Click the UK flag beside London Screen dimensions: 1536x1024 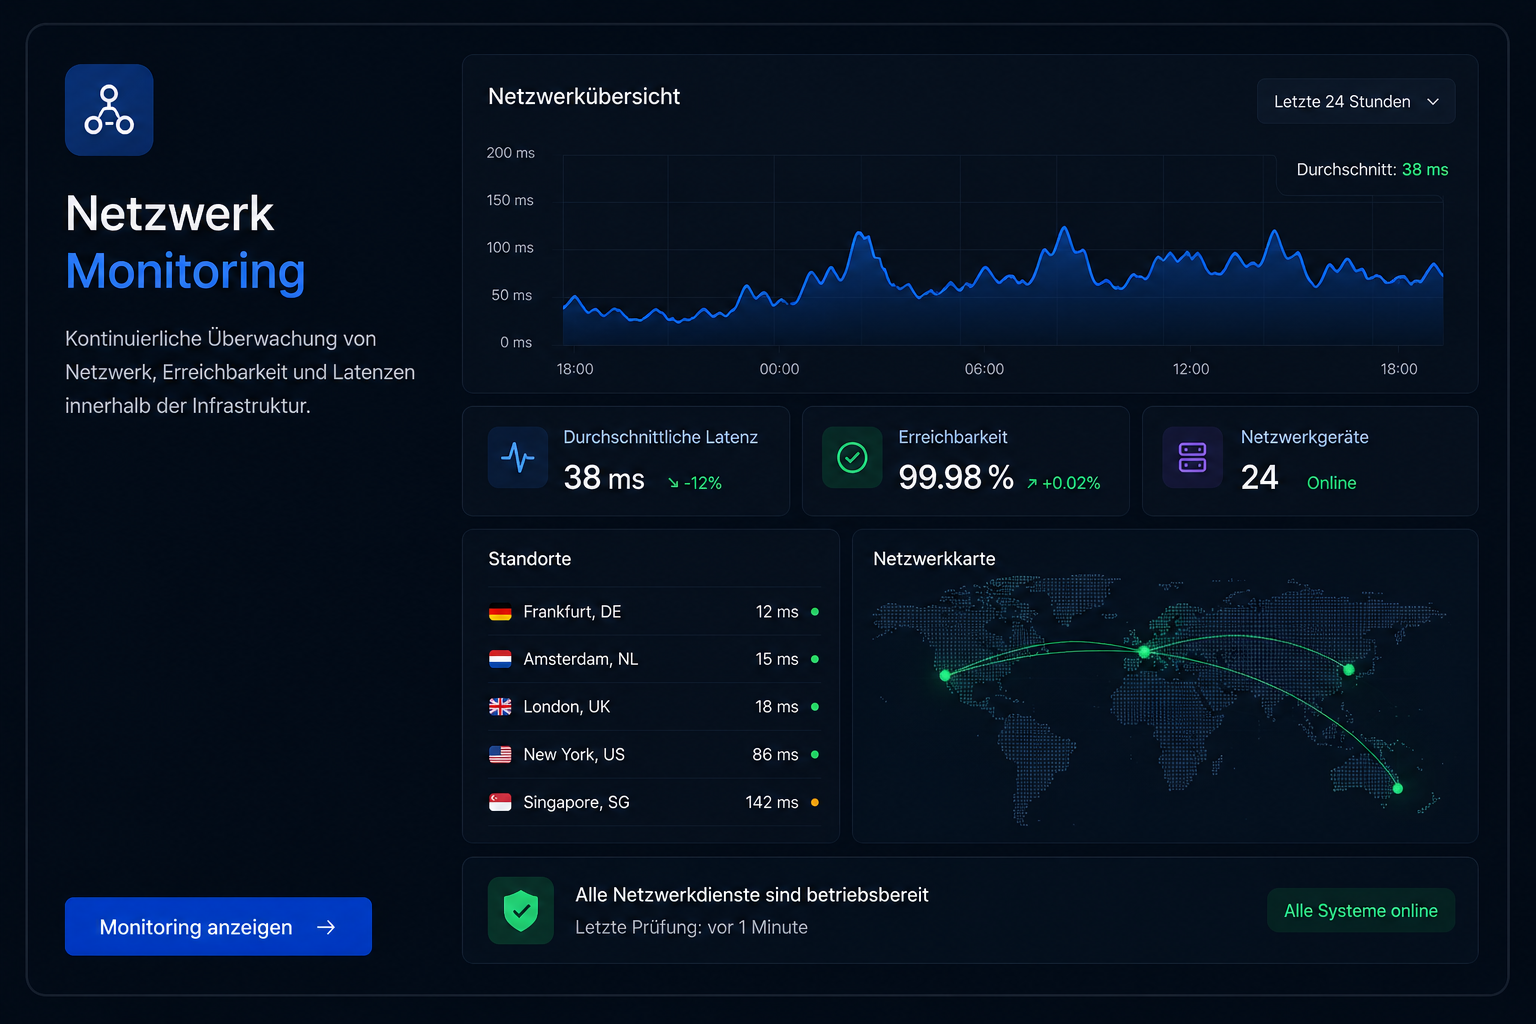pyautogui.click(x=500, y=707)
